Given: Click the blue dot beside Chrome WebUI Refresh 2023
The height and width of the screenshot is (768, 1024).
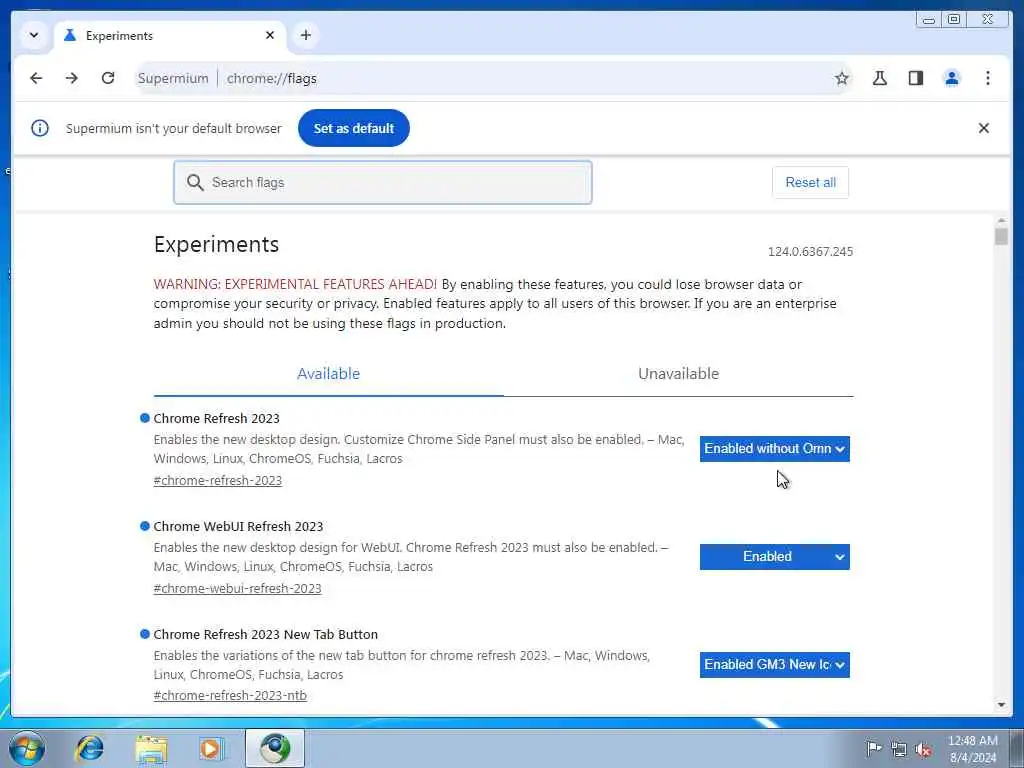Looking at the screenshot, I should pyautogui.click(x=145, y=526).
